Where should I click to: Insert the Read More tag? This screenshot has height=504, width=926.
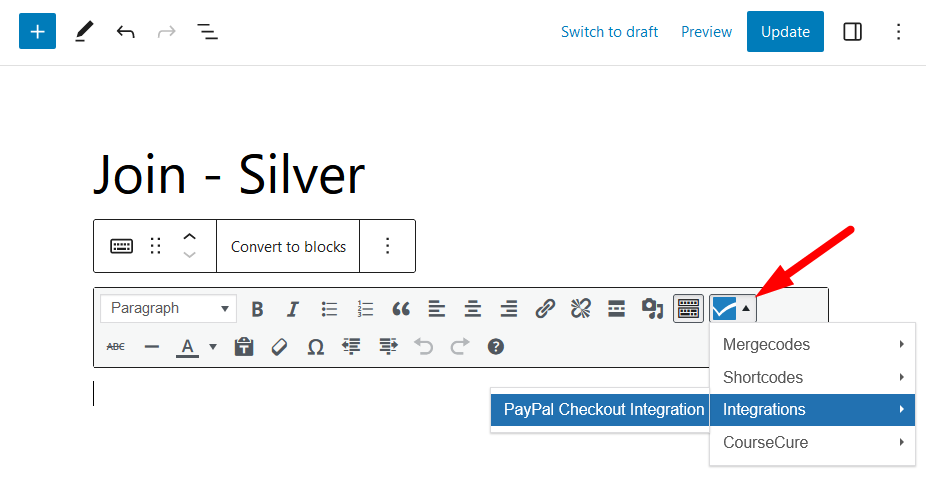(x=617, y=308)
